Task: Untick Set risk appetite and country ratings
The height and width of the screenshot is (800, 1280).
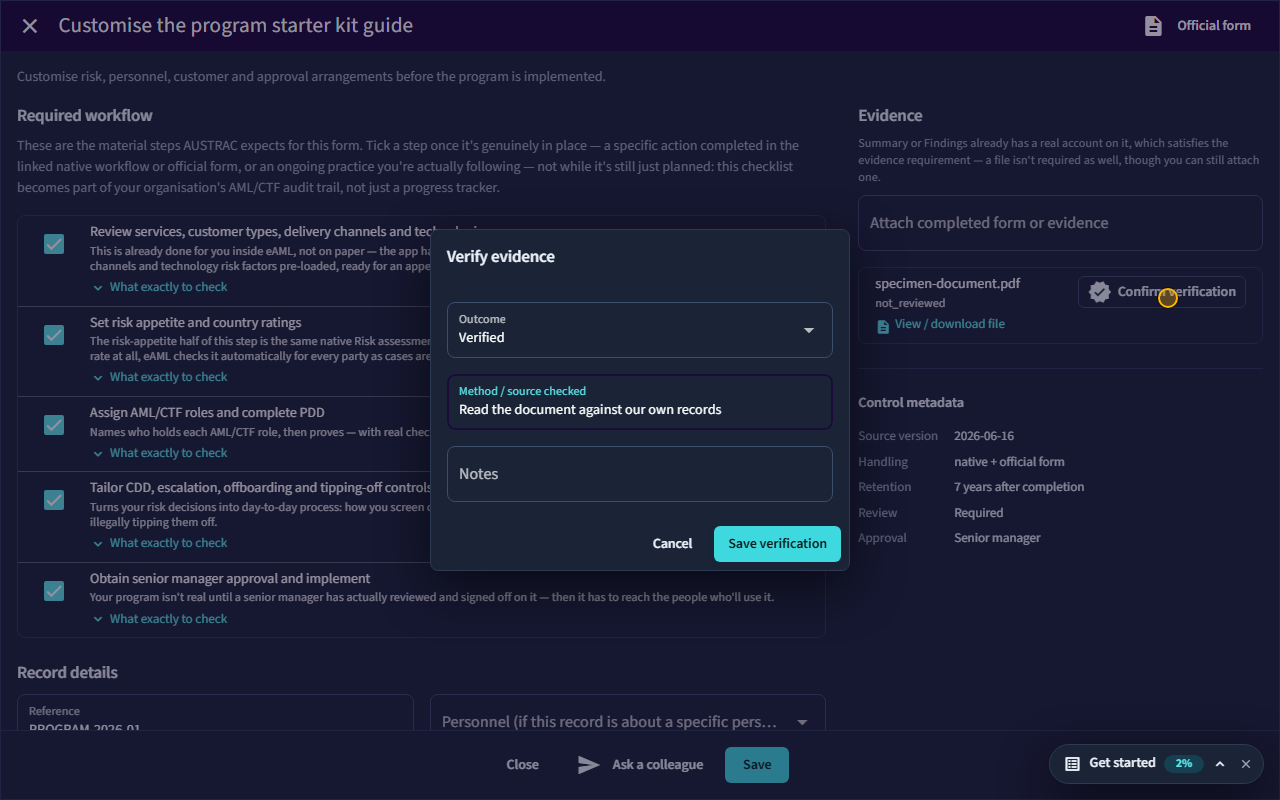Action: tap(54, 335)
